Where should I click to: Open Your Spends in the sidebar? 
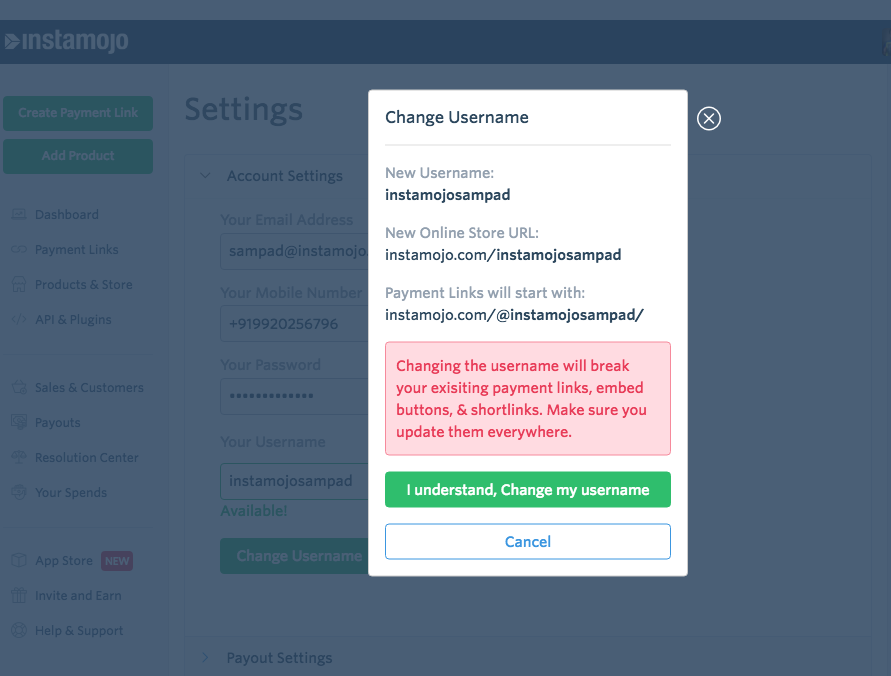tap(70, 493)
